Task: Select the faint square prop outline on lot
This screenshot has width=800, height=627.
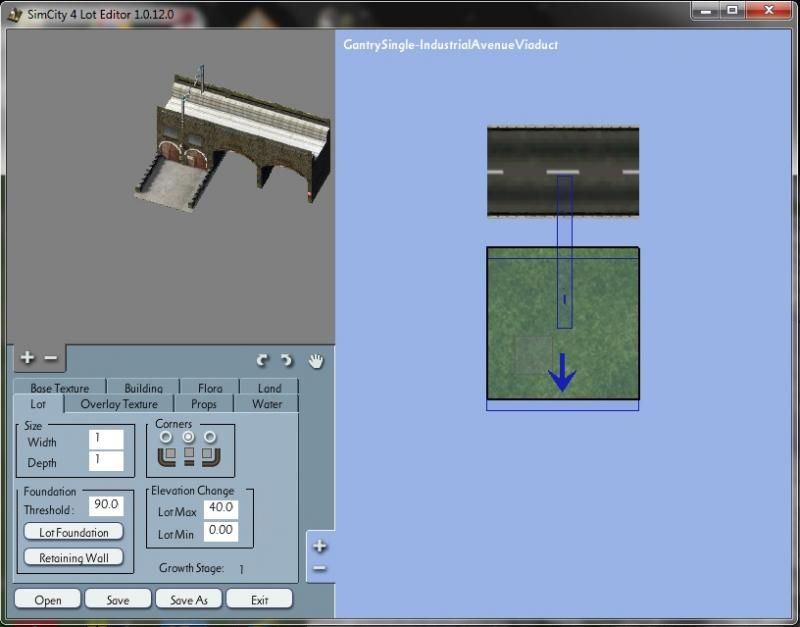Action: 534,355
